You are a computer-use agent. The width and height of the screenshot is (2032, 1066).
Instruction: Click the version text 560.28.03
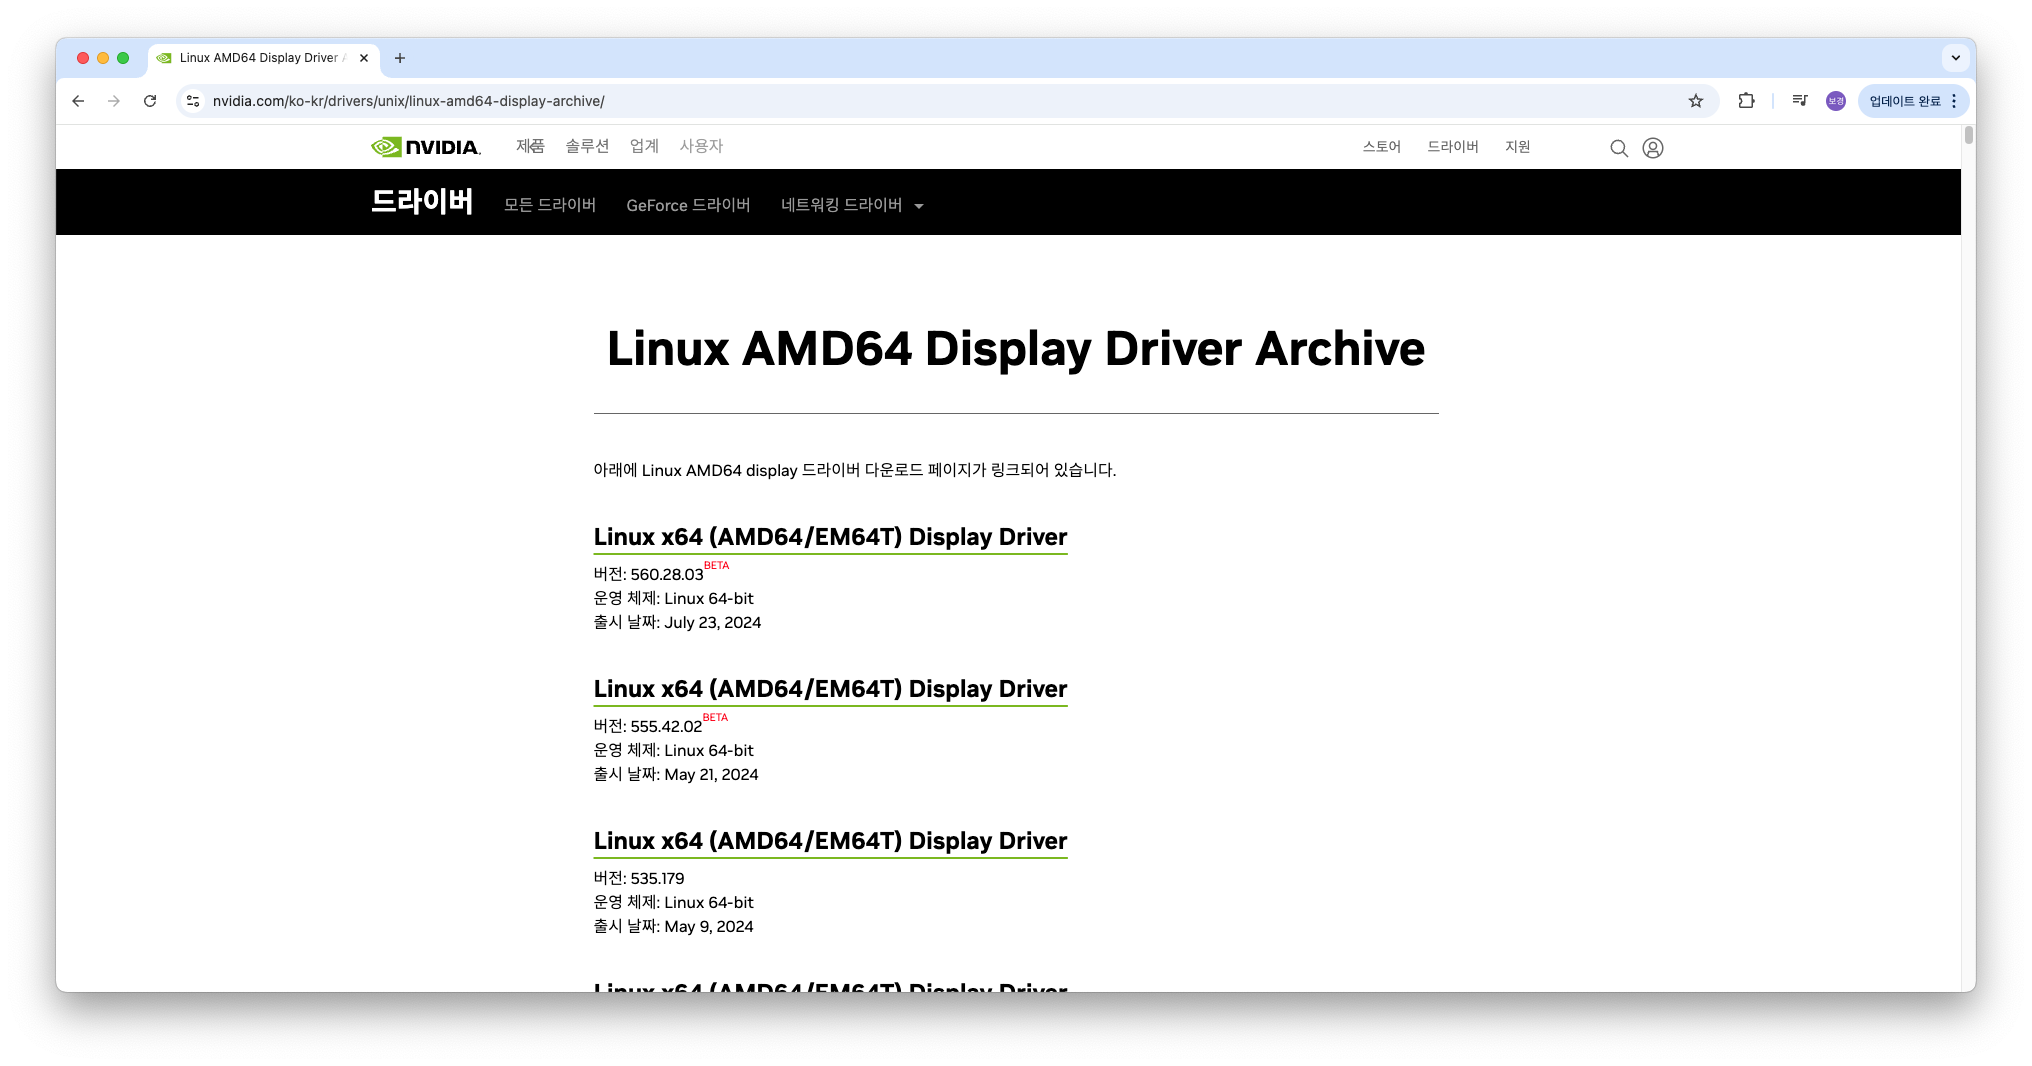point(667,574)
